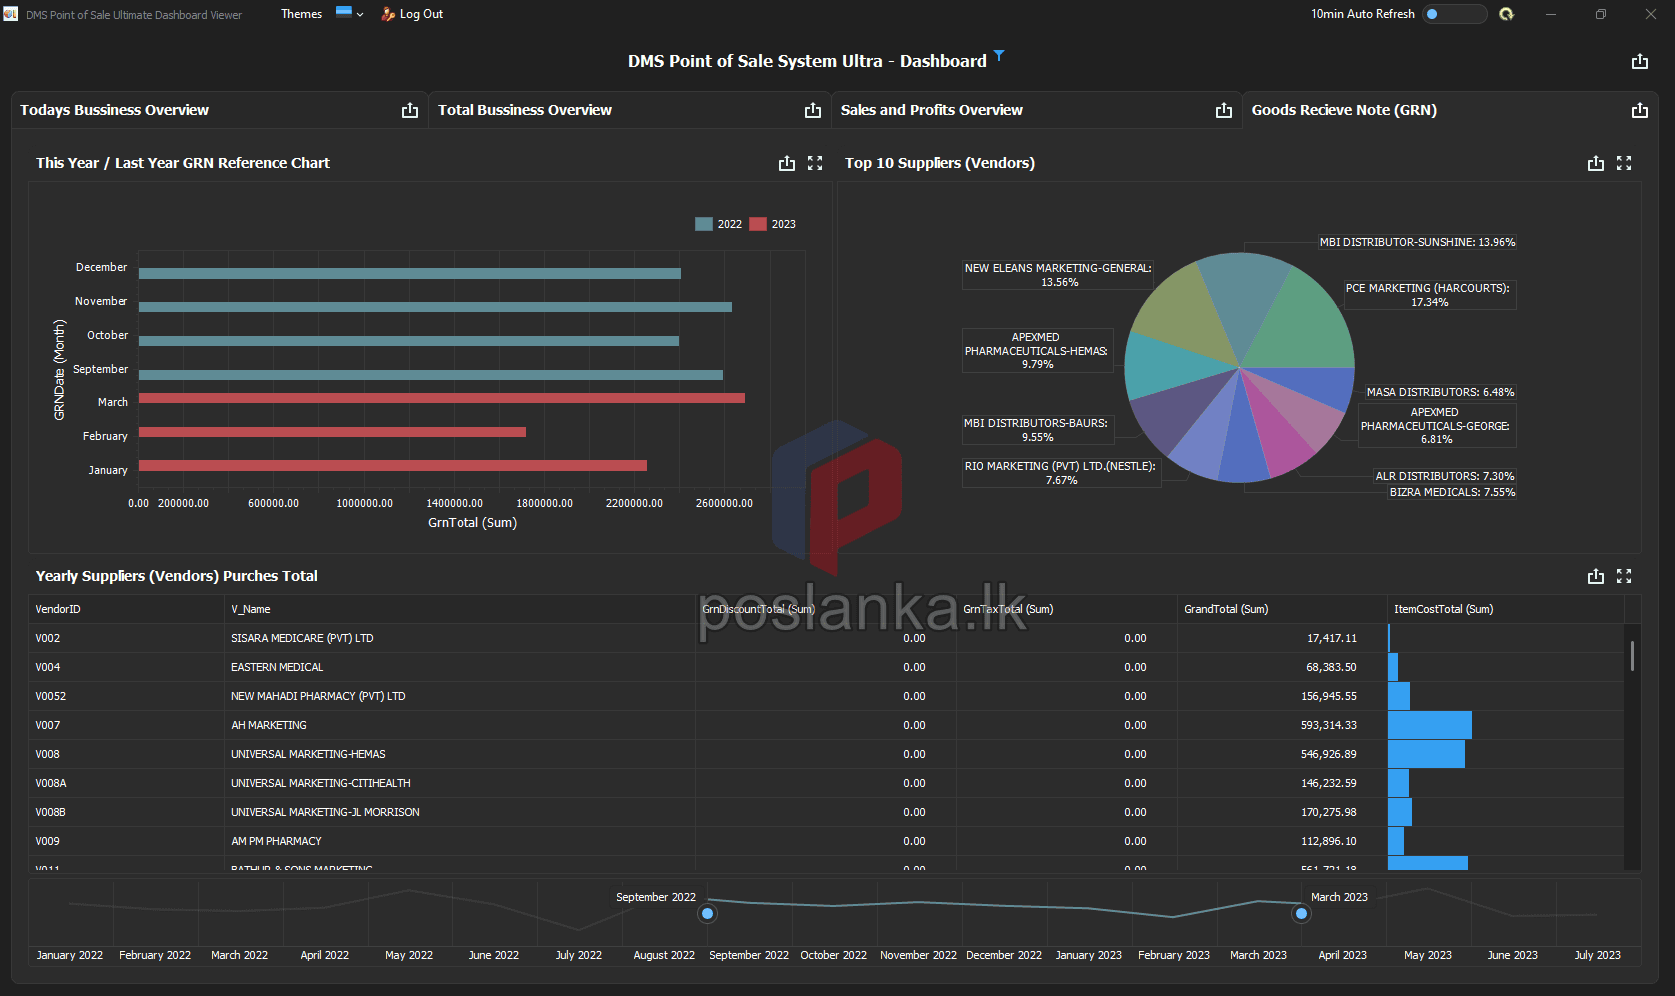Click the March 2023 range slider handle
Image resolution: width=1675 pixels, height=996 pixels.
(1301, 913)
